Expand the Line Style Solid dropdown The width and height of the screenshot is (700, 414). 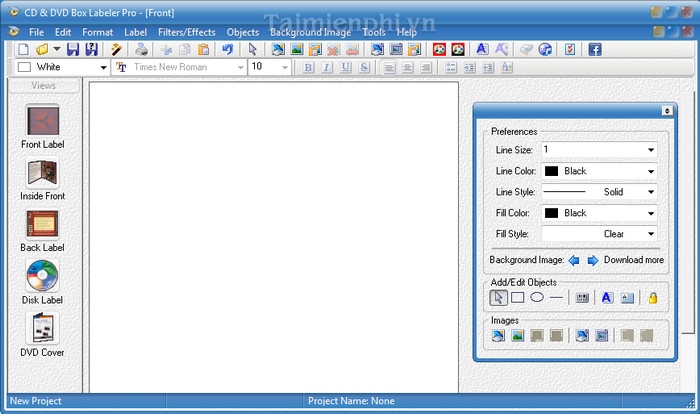click(x=651, y=192)
